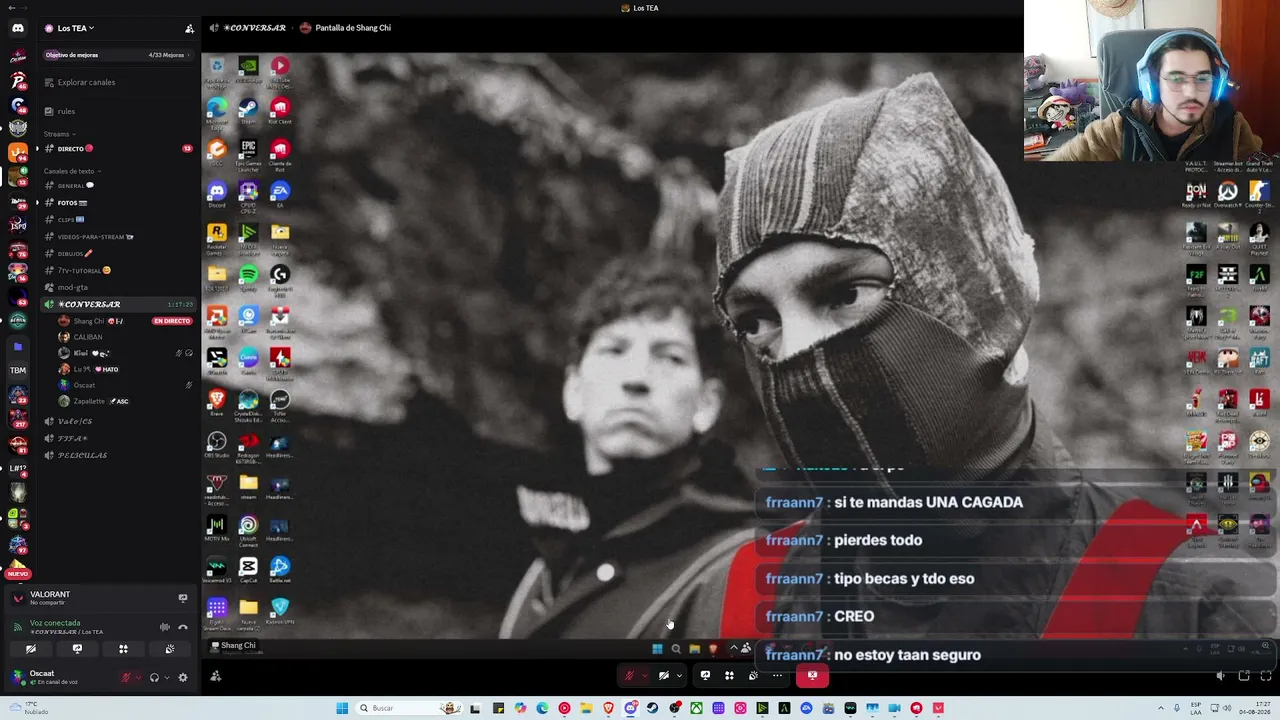Click the Voz conectada status text
This screenshot has width=1280, height=720.
53,623
